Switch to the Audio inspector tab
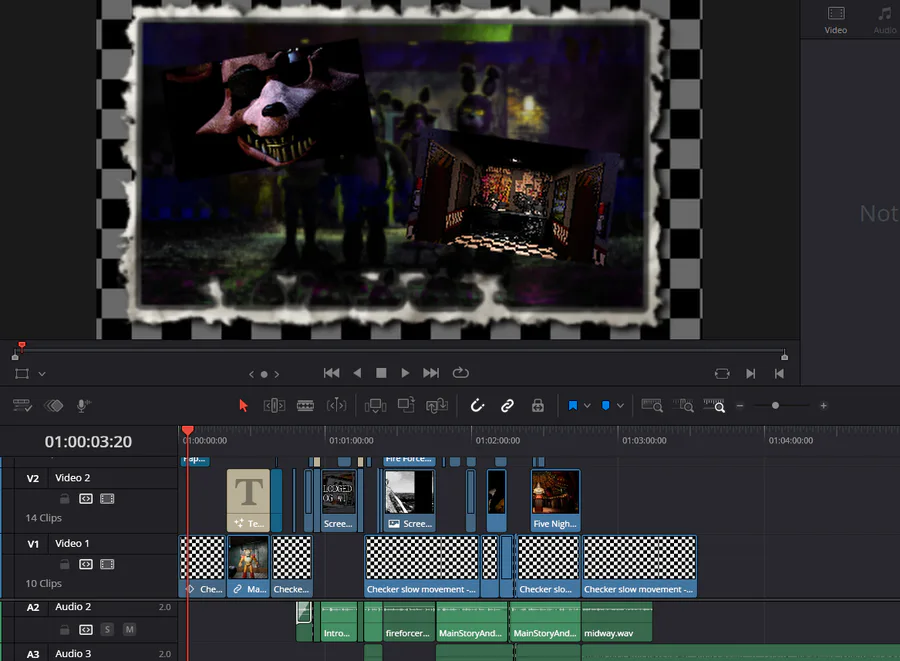 pos(885,20)
